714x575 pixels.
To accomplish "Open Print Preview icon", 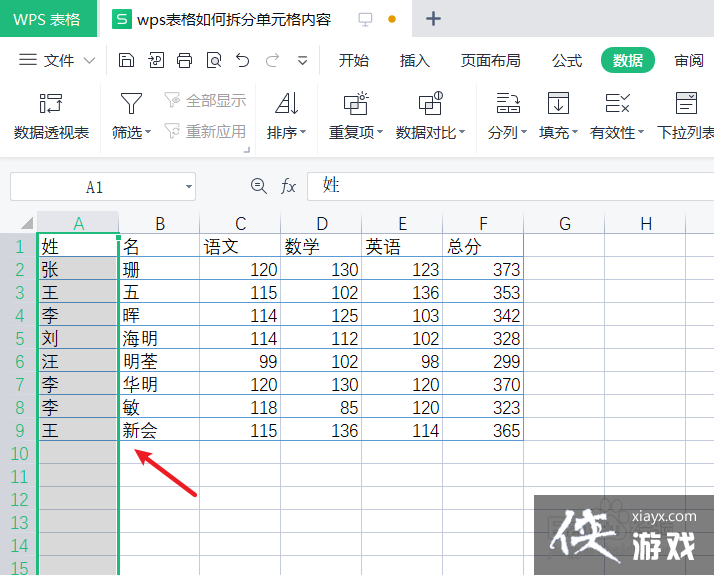I will (x=213, y=60).
